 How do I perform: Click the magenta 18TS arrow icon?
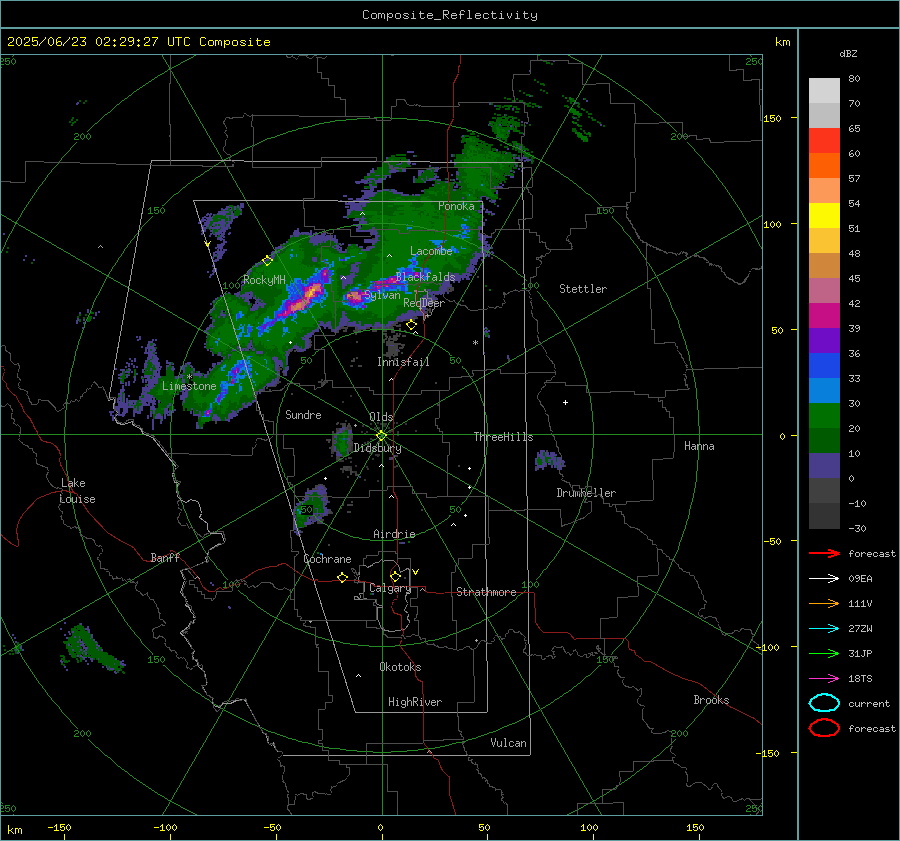824,679
